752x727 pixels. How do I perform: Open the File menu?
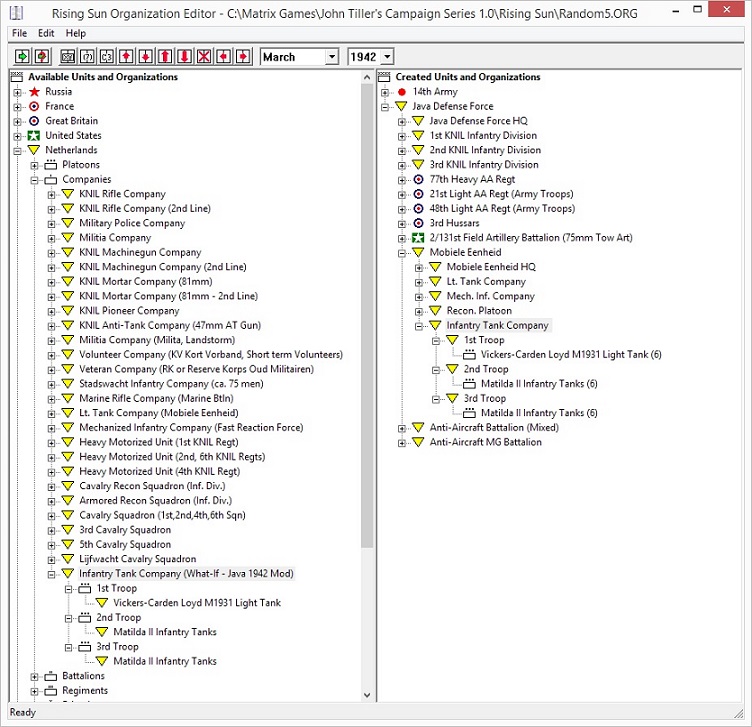pos(19,33)
